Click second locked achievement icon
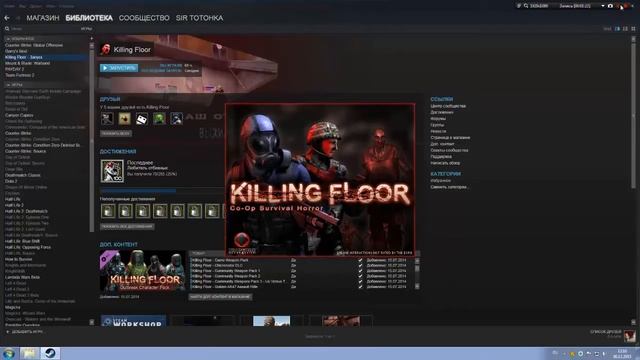 (125, 211)
